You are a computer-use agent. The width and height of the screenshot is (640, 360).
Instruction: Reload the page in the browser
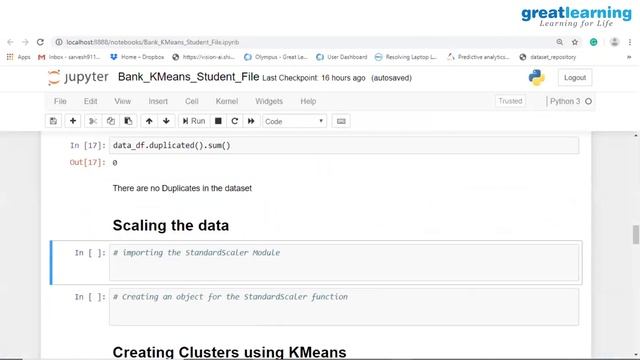tap(40, 42)
